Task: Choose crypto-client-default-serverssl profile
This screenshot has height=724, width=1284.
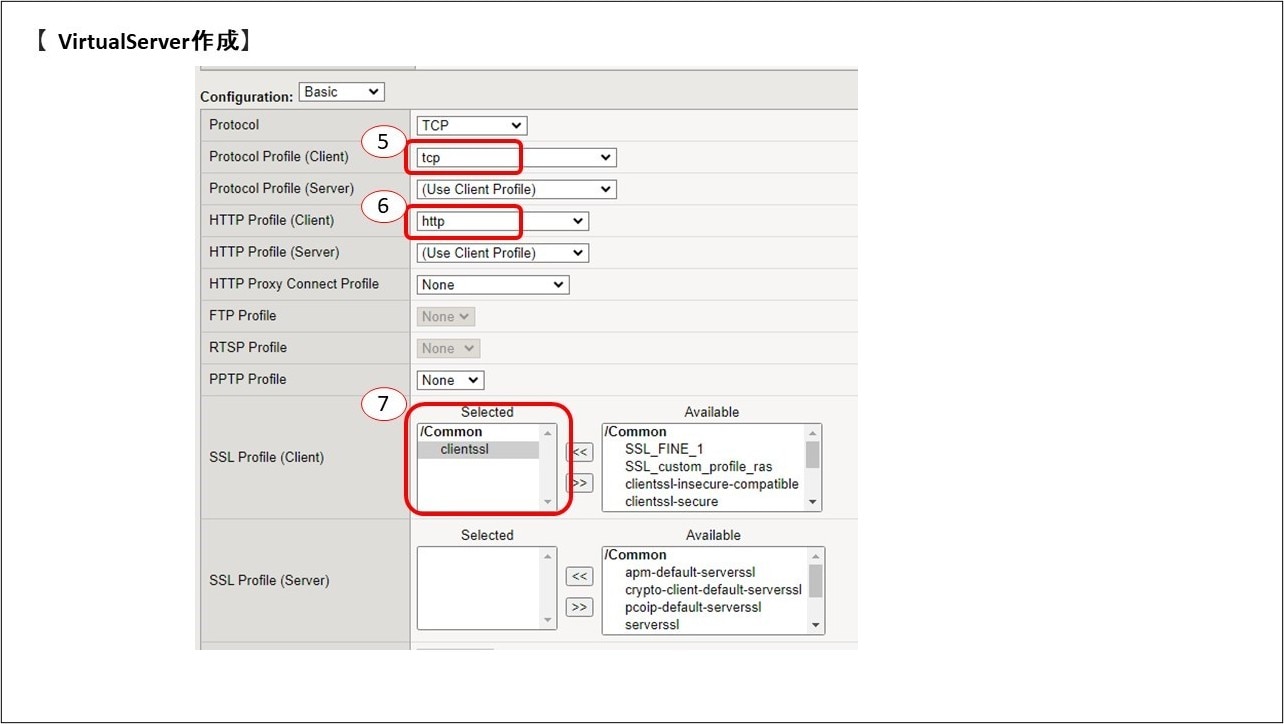Action: coord(713,590)
